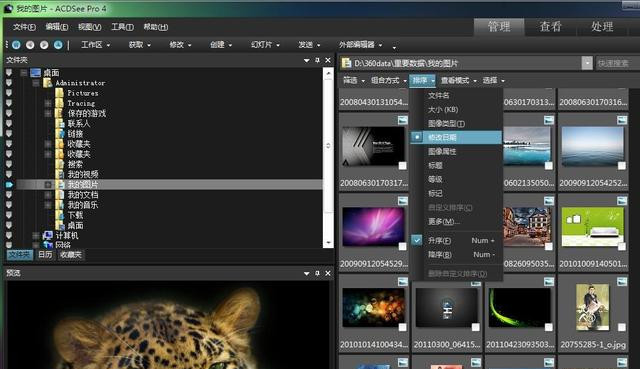Viewport: 640px width, 369px height.
Task: Click the image-type badge on purple wallpaper thumbnail
Action: point(402,201)
